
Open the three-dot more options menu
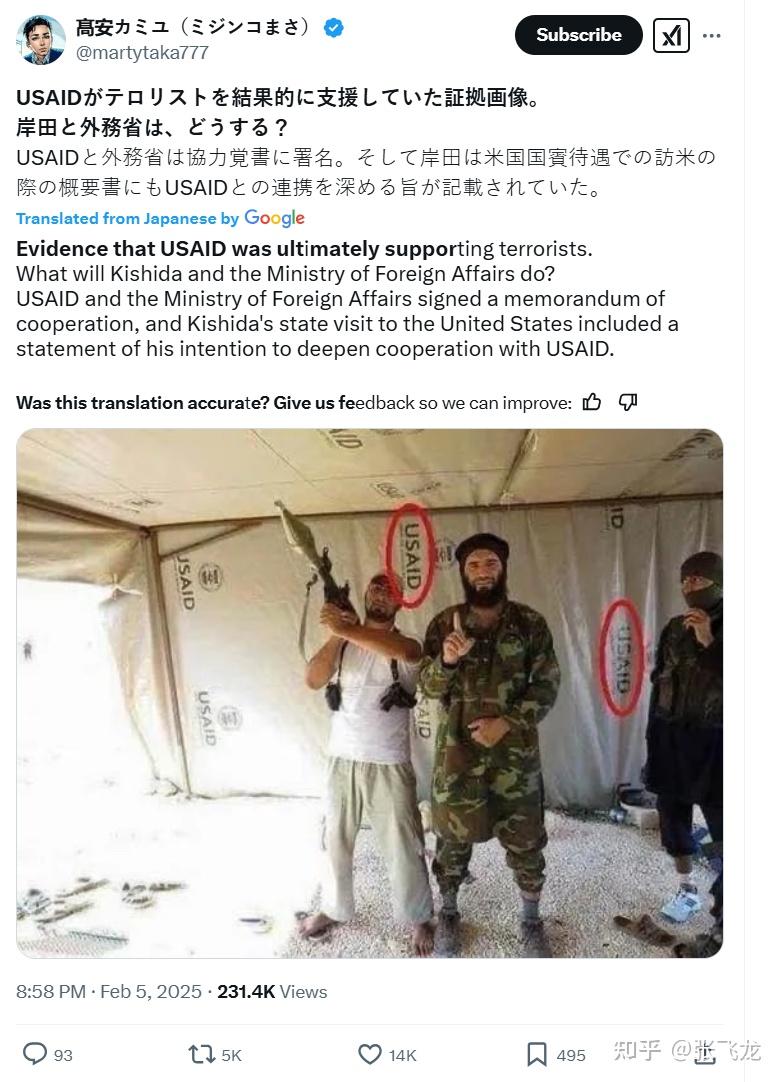(x=711, y=36)
